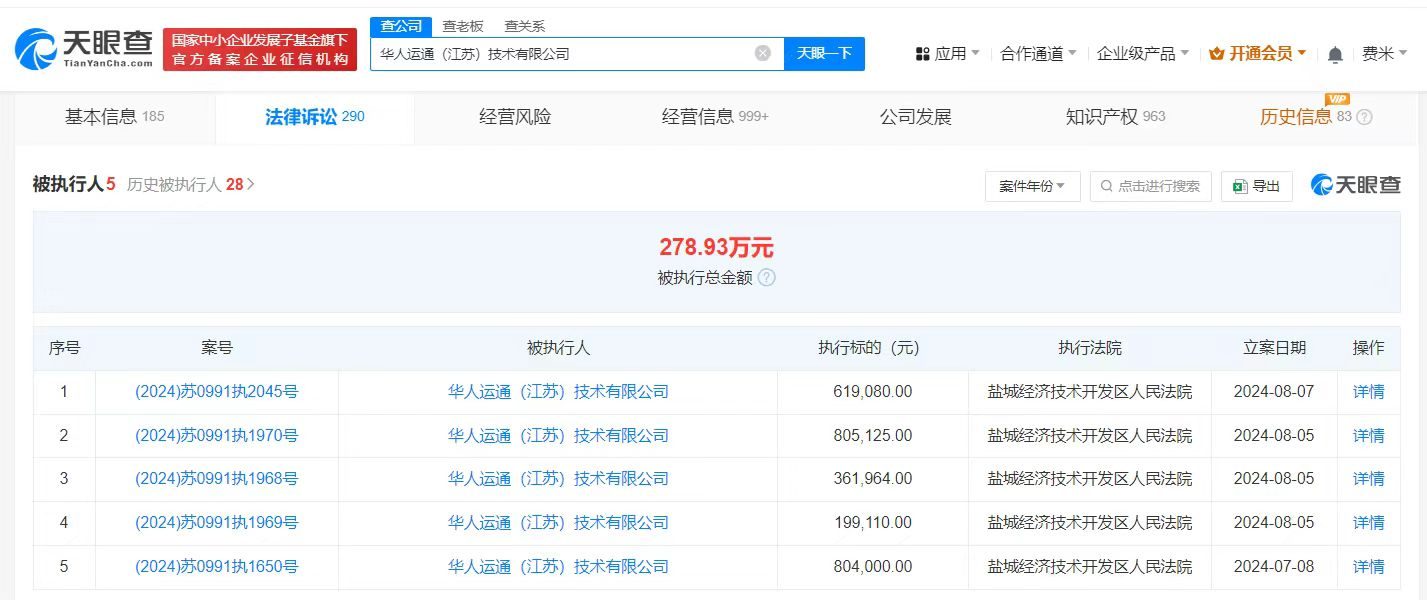Open the 应用 apps grid menu

coord(945,54)
